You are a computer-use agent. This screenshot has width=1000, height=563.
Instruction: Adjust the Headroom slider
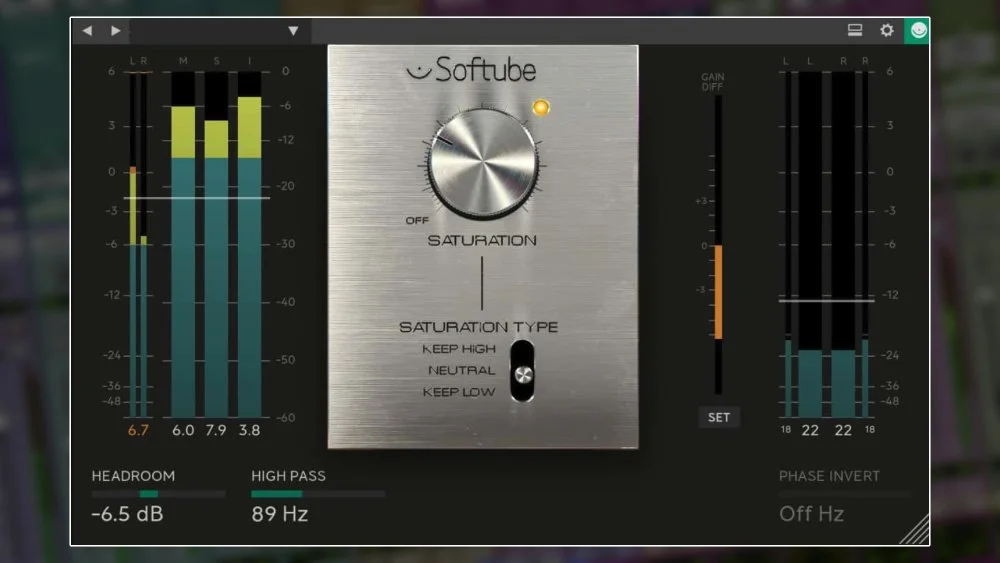pos(158,494)
